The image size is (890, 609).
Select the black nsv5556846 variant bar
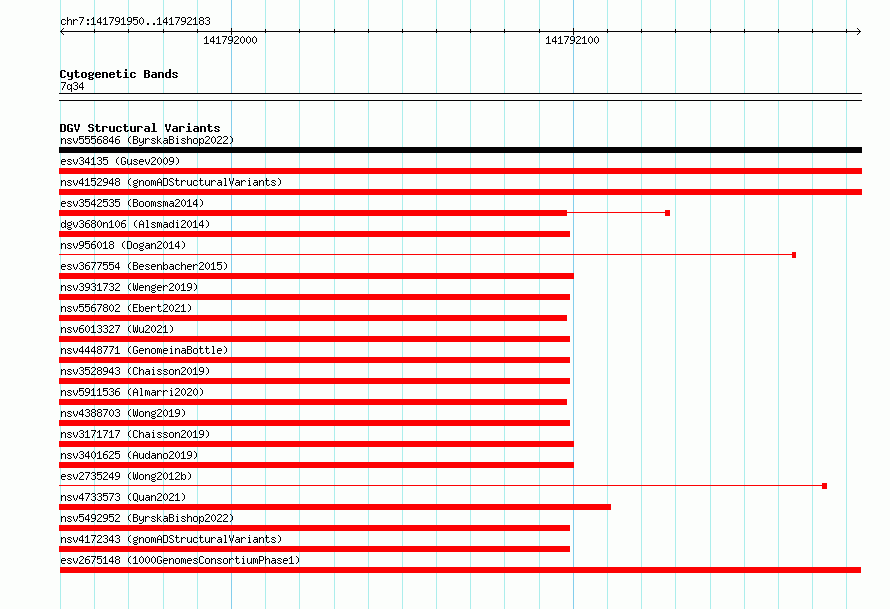pos(460,150)
